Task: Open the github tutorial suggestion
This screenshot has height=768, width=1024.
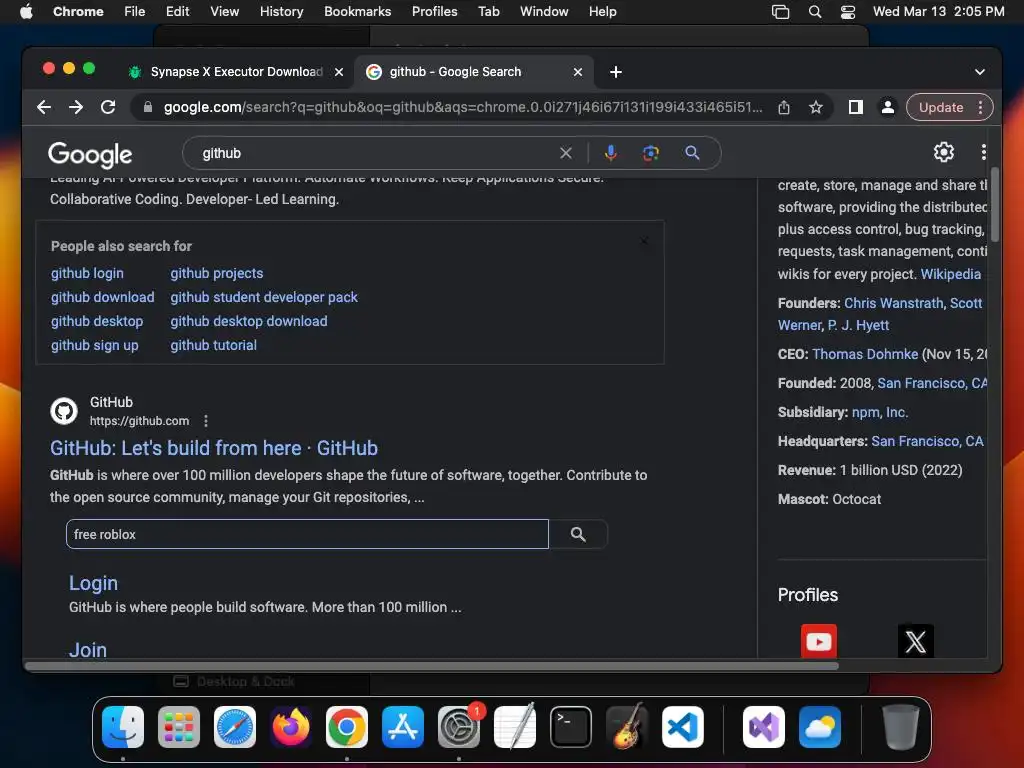Action: [x=214, y=345]
